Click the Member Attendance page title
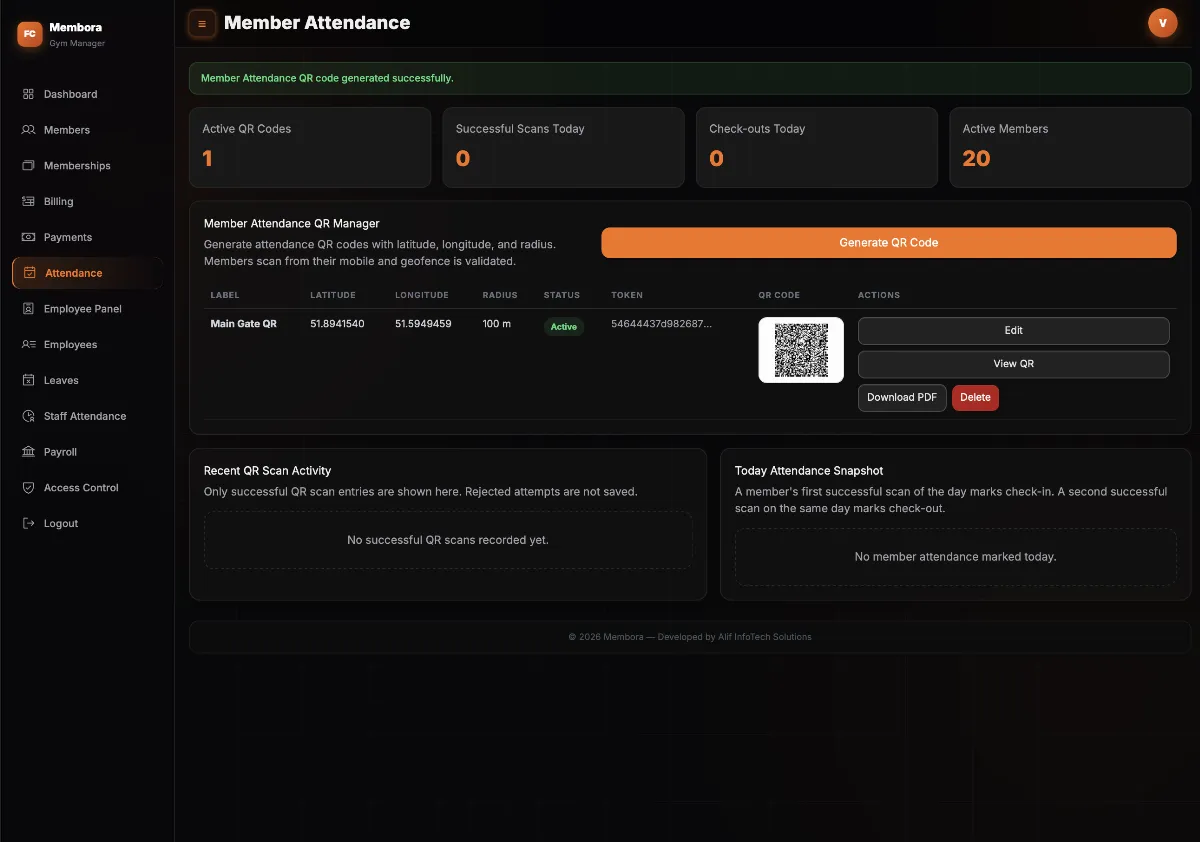The height and width of the screenshot is (842, 1200). [317, 22]
